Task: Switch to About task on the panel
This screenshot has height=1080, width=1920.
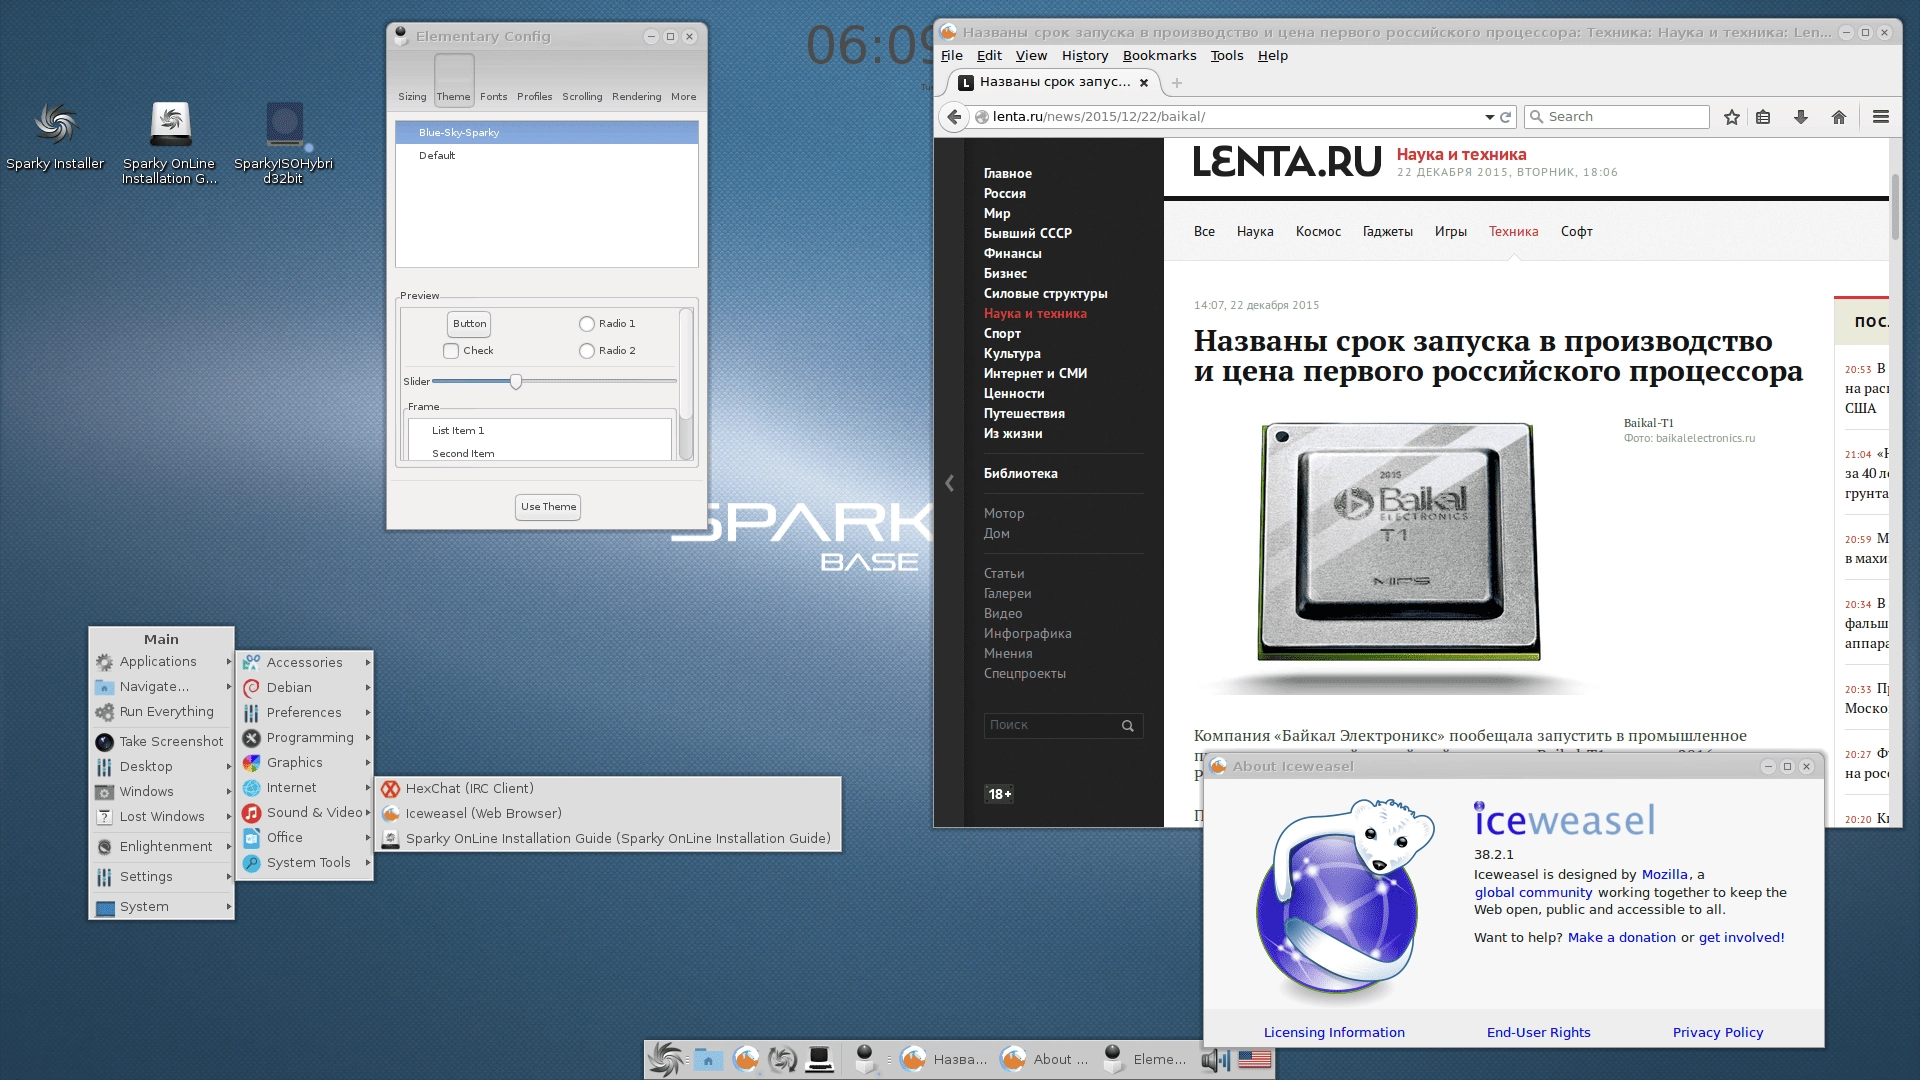Action: pyautogui.click(x=1045, y=1059)
